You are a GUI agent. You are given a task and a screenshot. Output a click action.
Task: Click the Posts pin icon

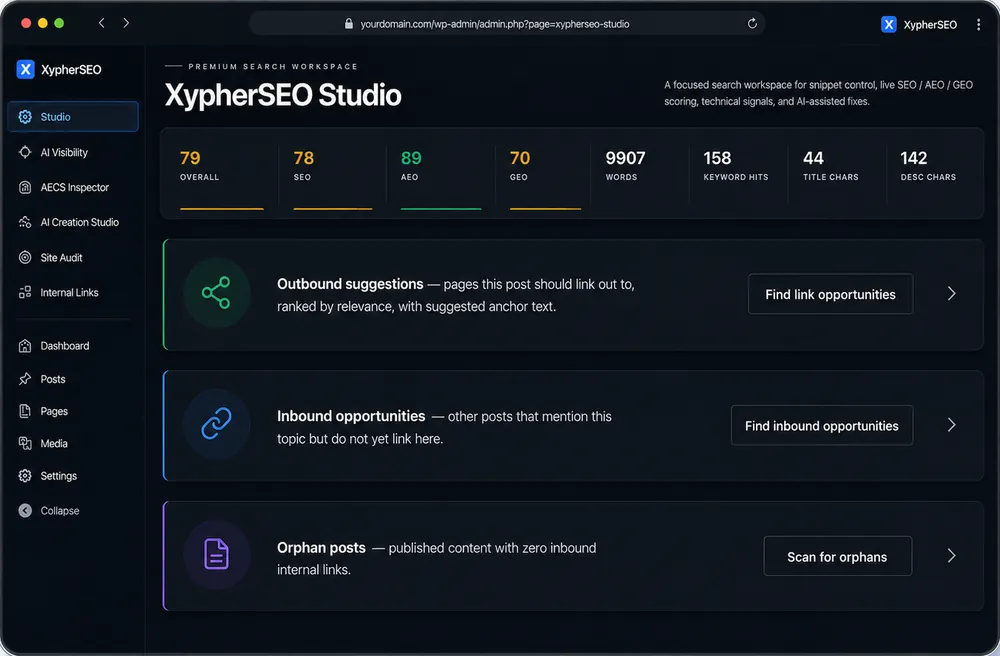coord(25,379)
